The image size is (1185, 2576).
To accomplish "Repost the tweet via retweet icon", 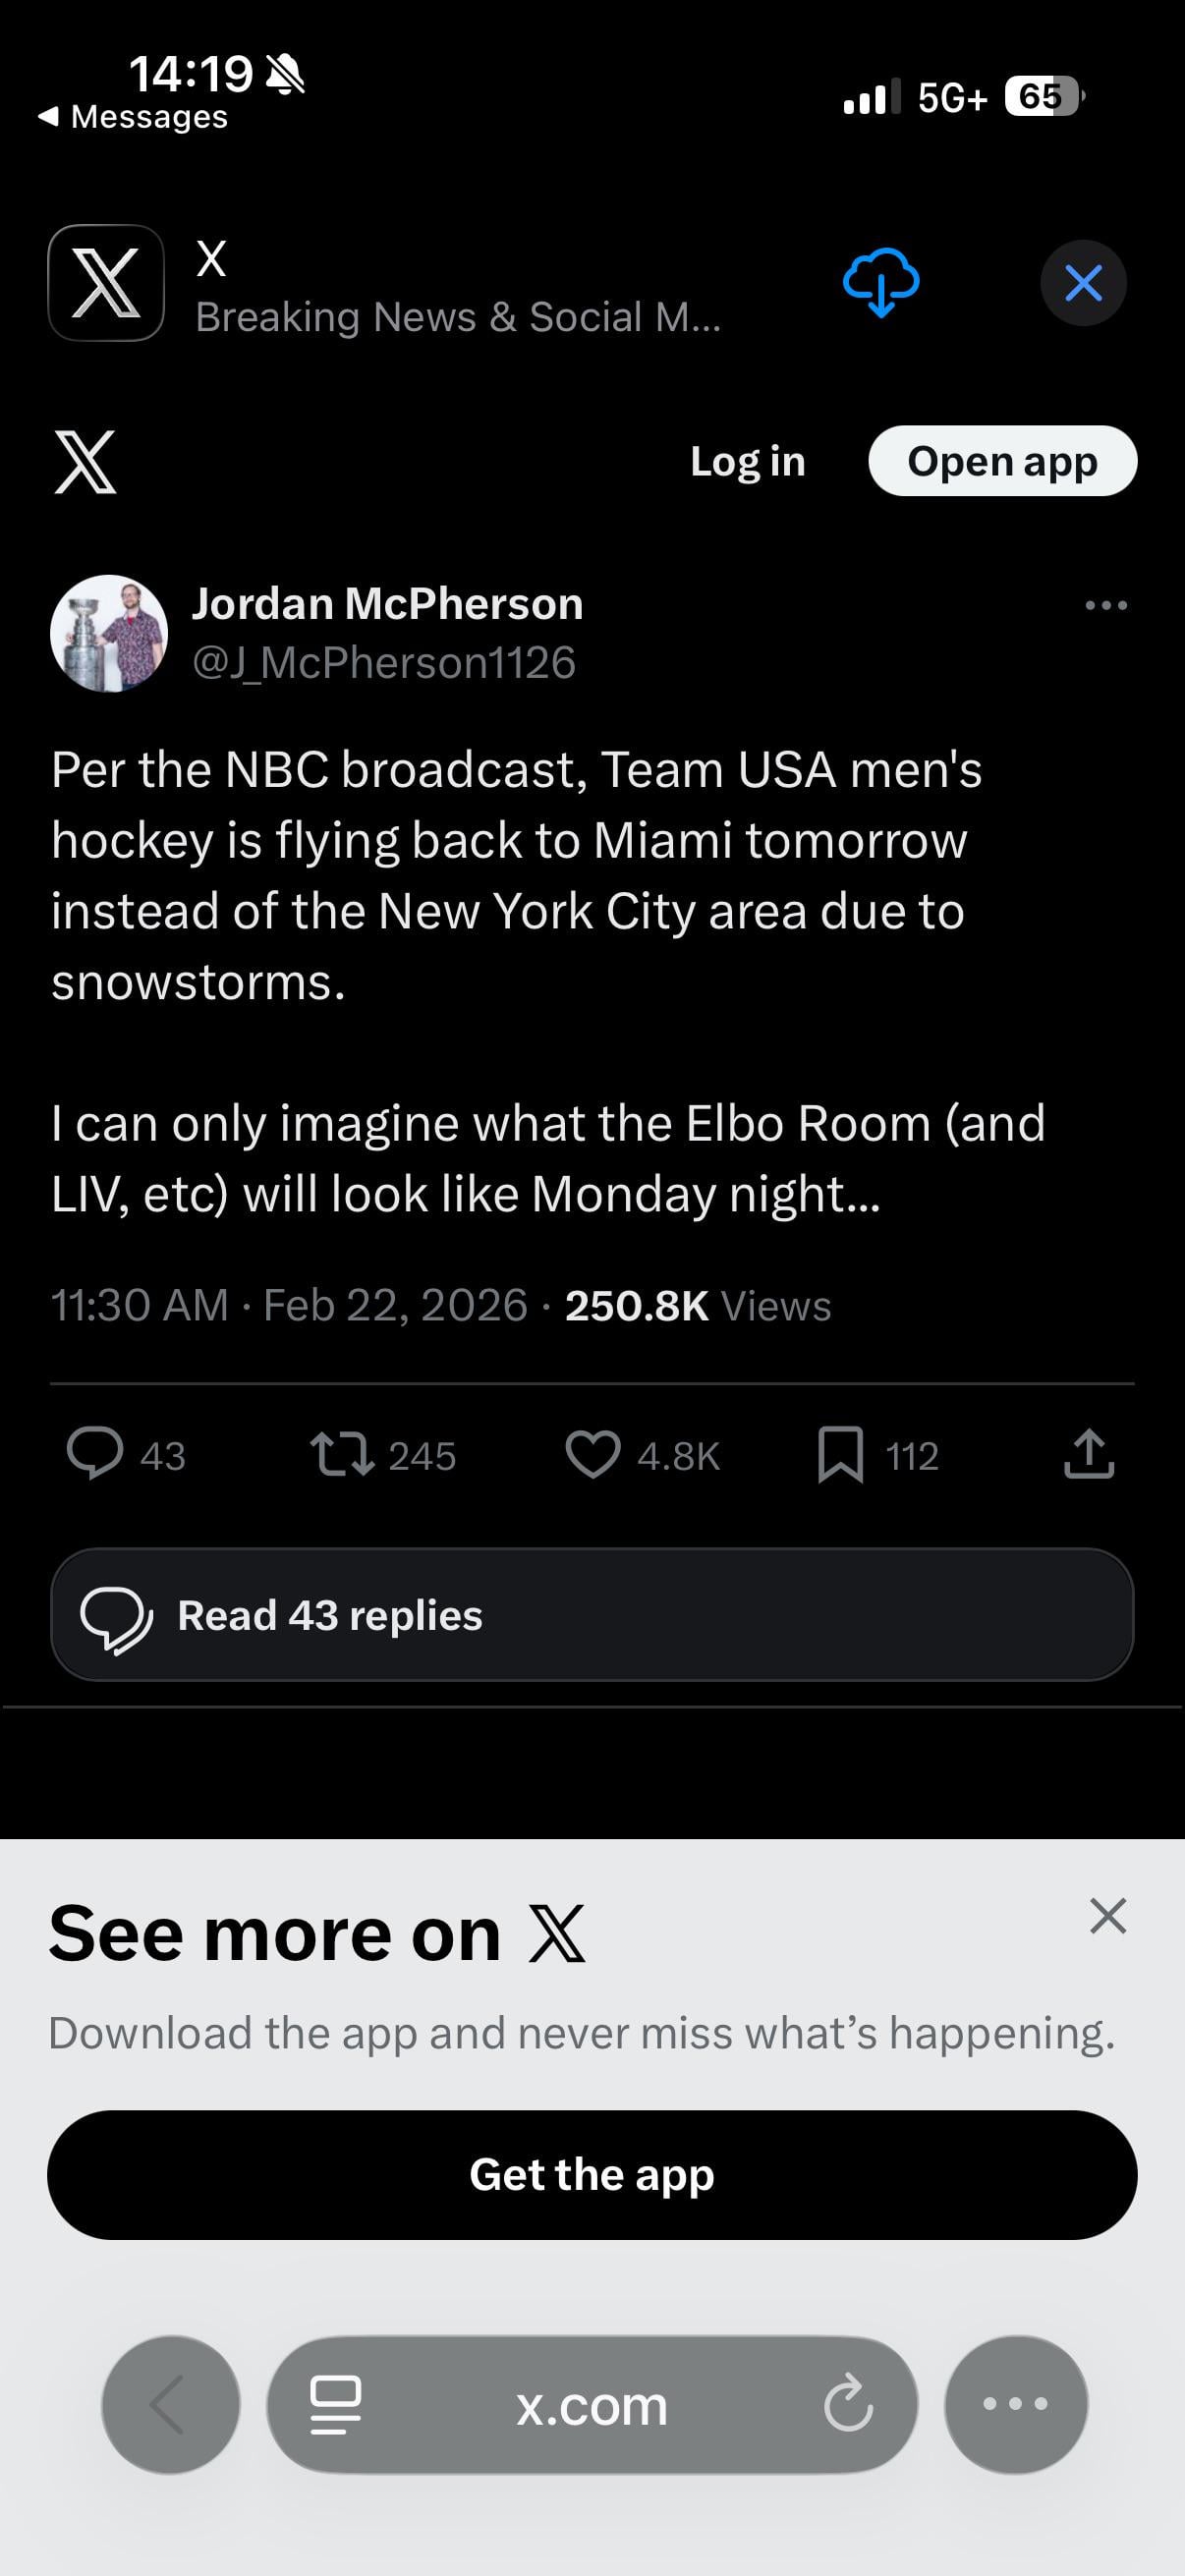I will 342,1454.
